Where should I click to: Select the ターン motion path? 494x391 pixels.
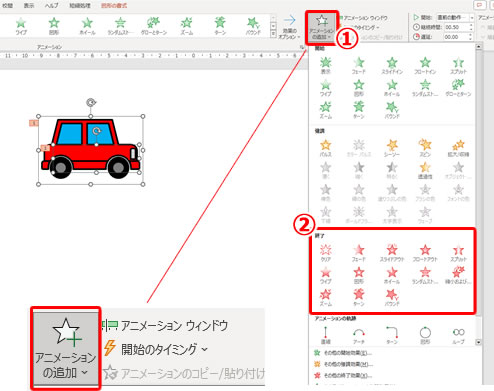(x=392, y=335)
